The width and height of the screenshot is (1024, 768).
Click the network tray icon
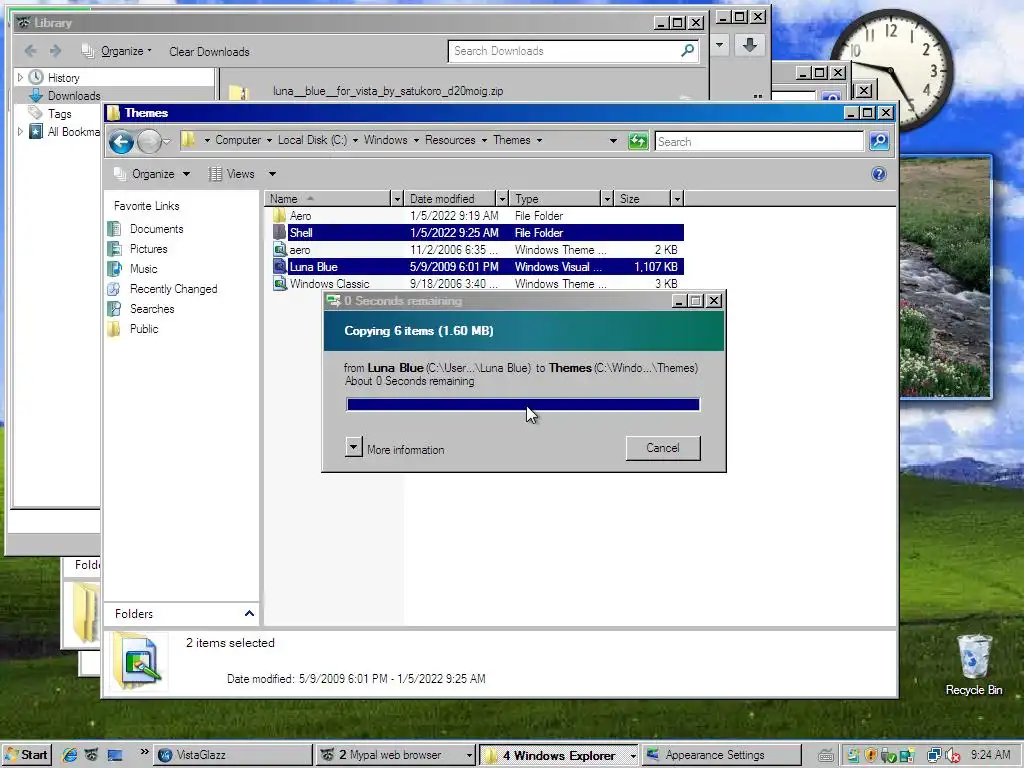(935, 756)
